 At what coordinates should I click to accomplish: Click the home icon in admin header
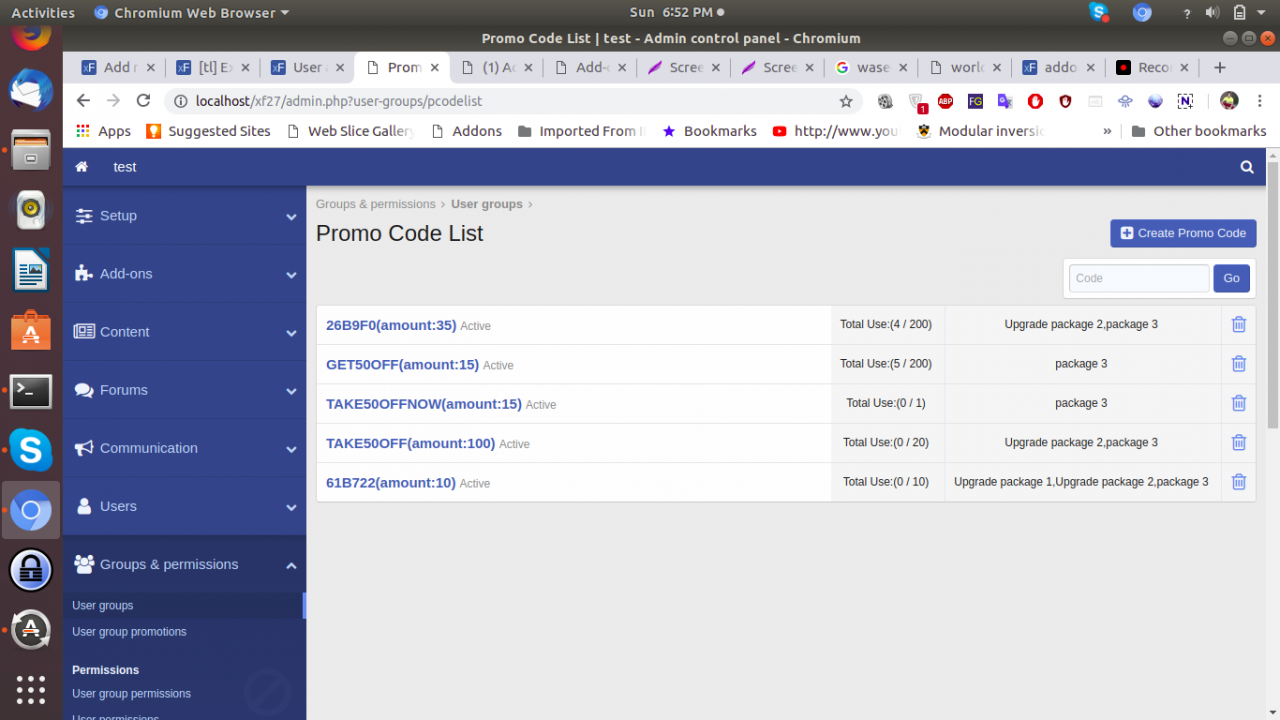pyautogui.click(x=82, y=167)
